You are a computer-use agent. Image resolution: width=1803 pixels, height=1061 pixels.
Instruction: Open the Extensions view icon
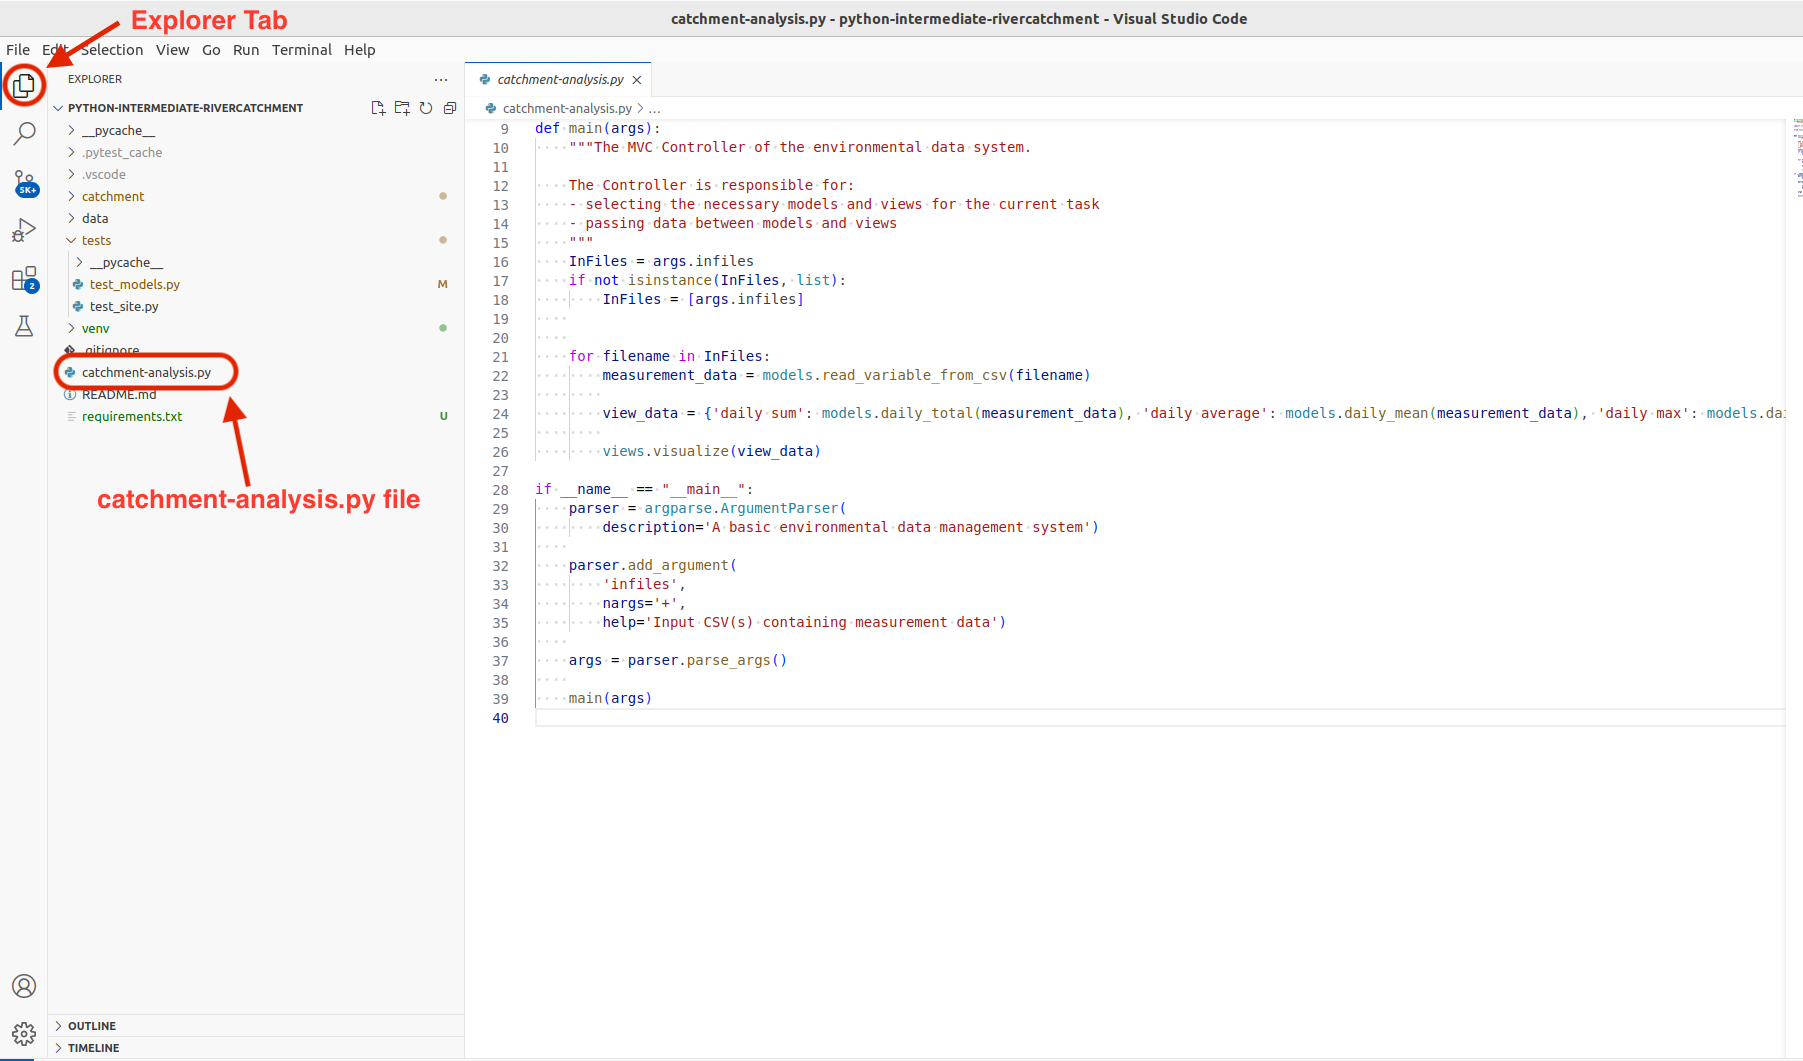pyautogui.click(x=24, y=279)
